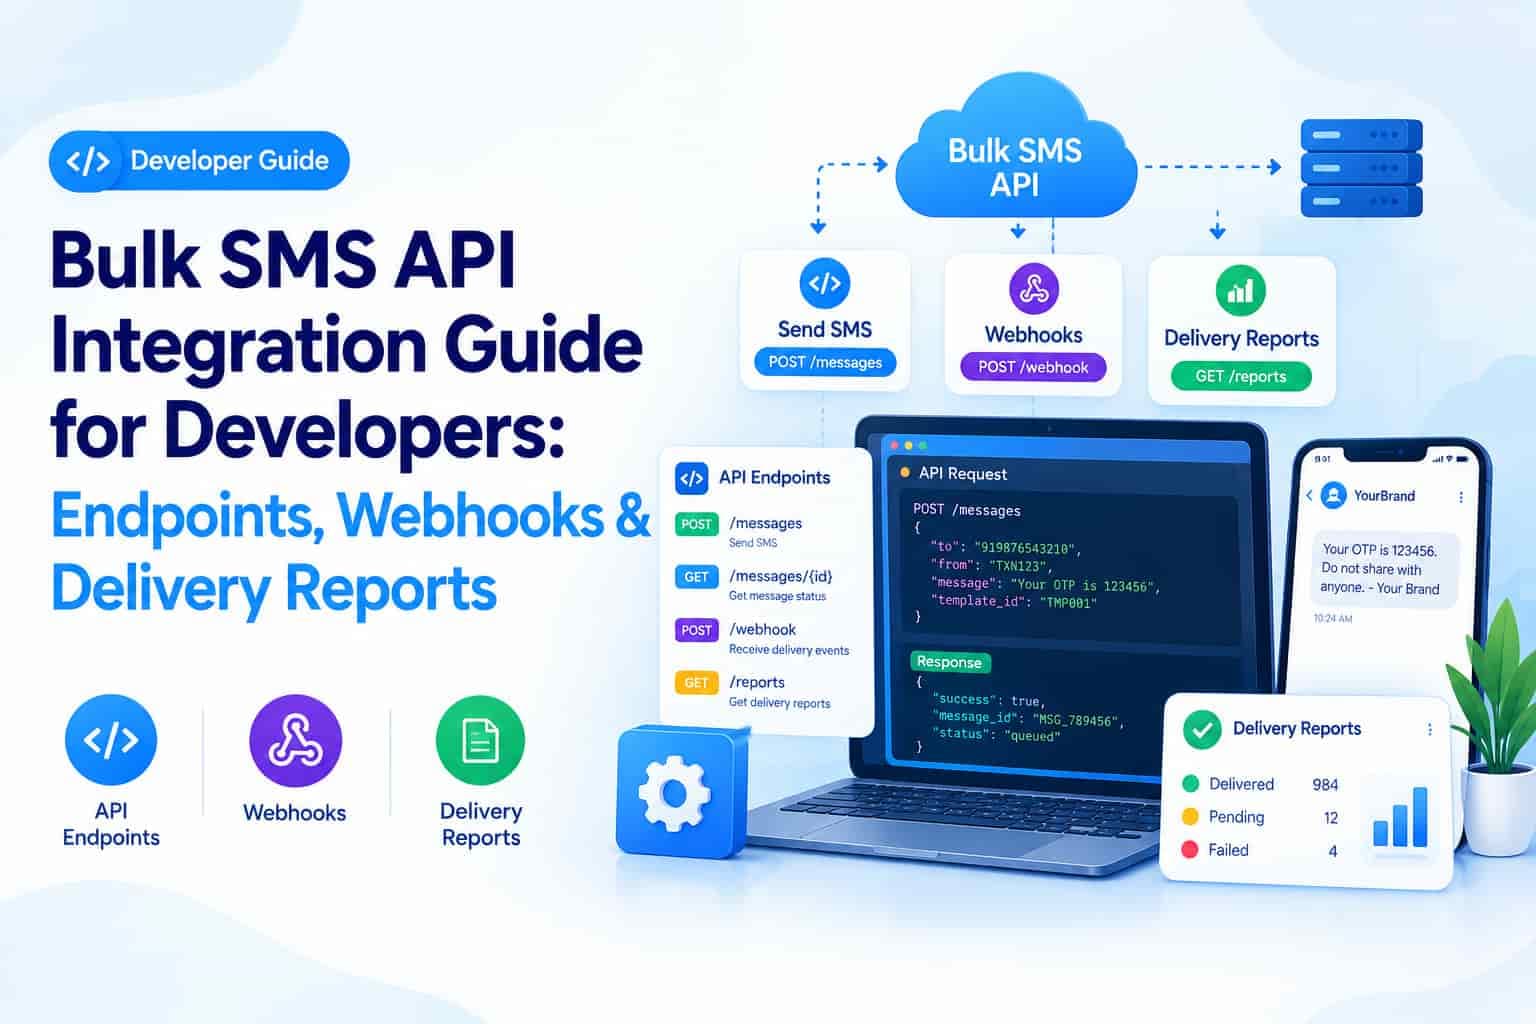Image resolution: width=1536 pixels, height=1024 pixels.
Task: Open the server stack icon
Action: click(1361, 167)
